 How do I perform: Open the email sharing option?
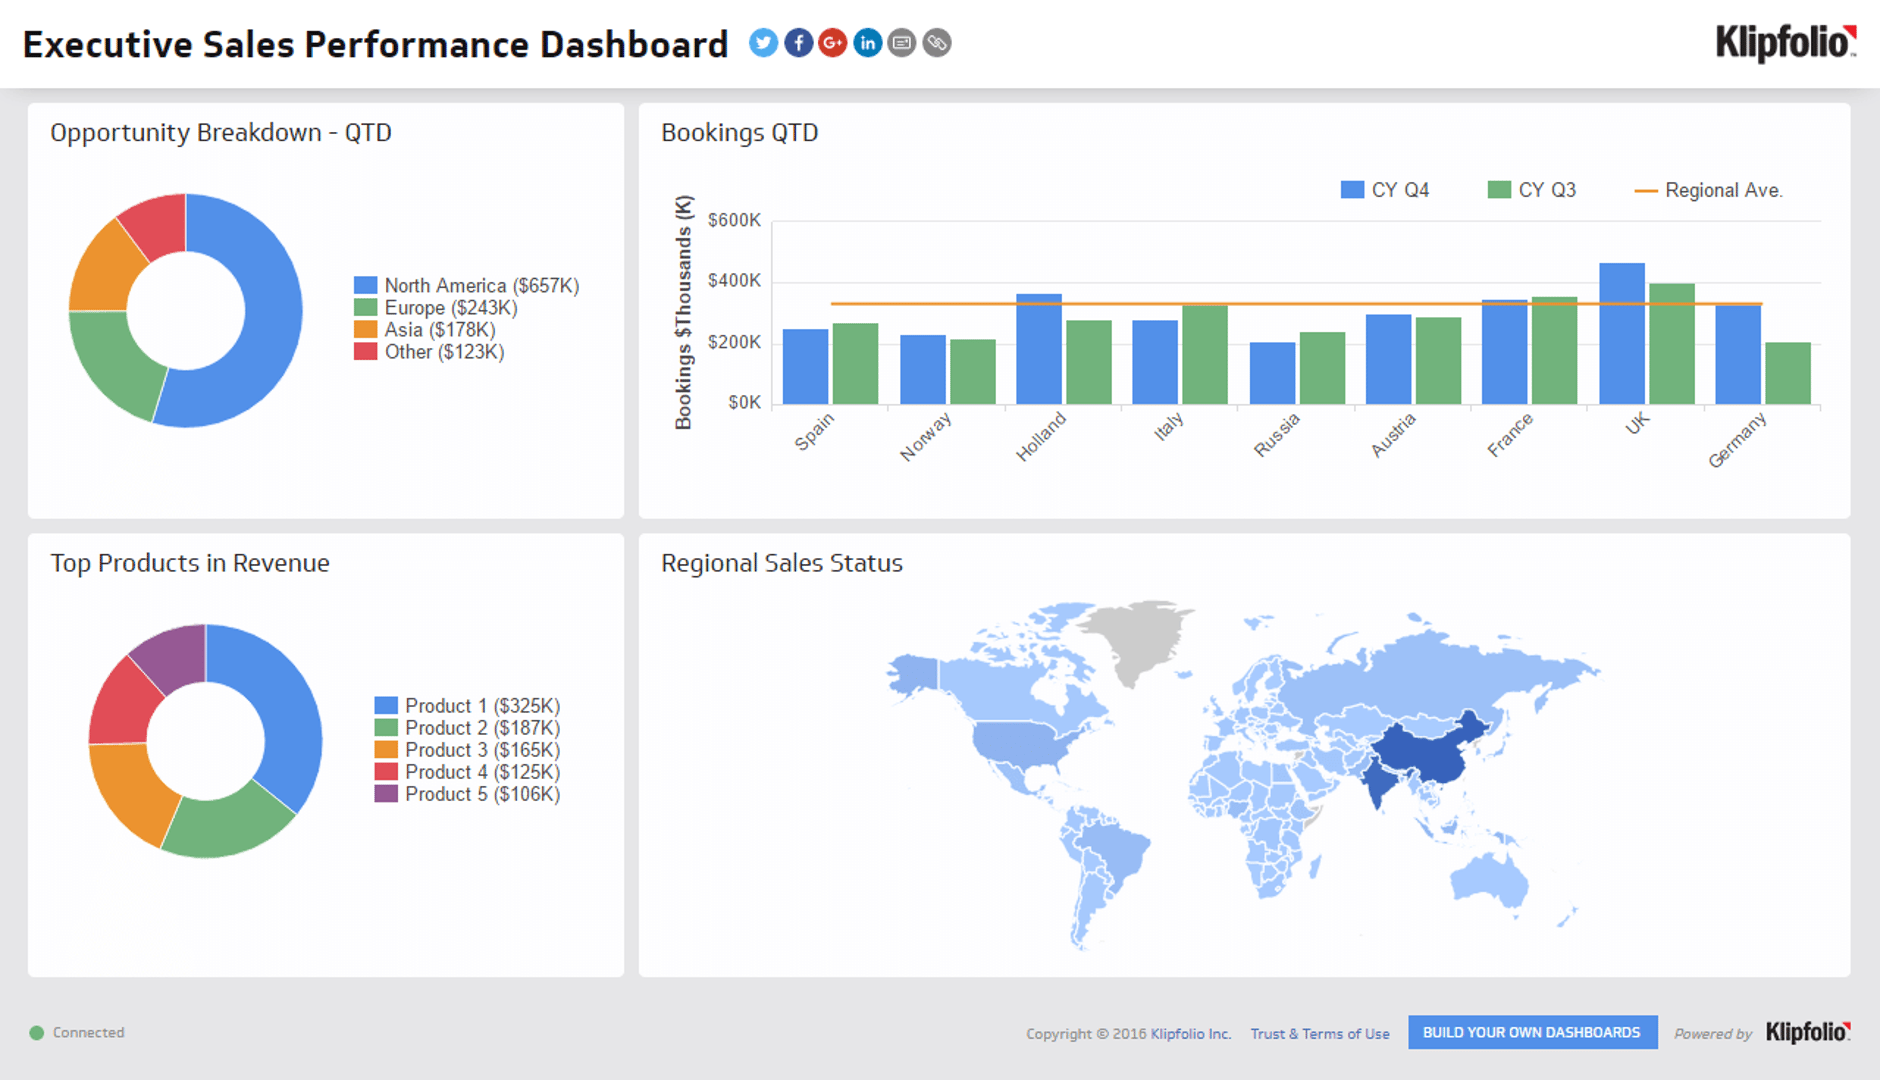pyautogui.click(x=902, y=43)
